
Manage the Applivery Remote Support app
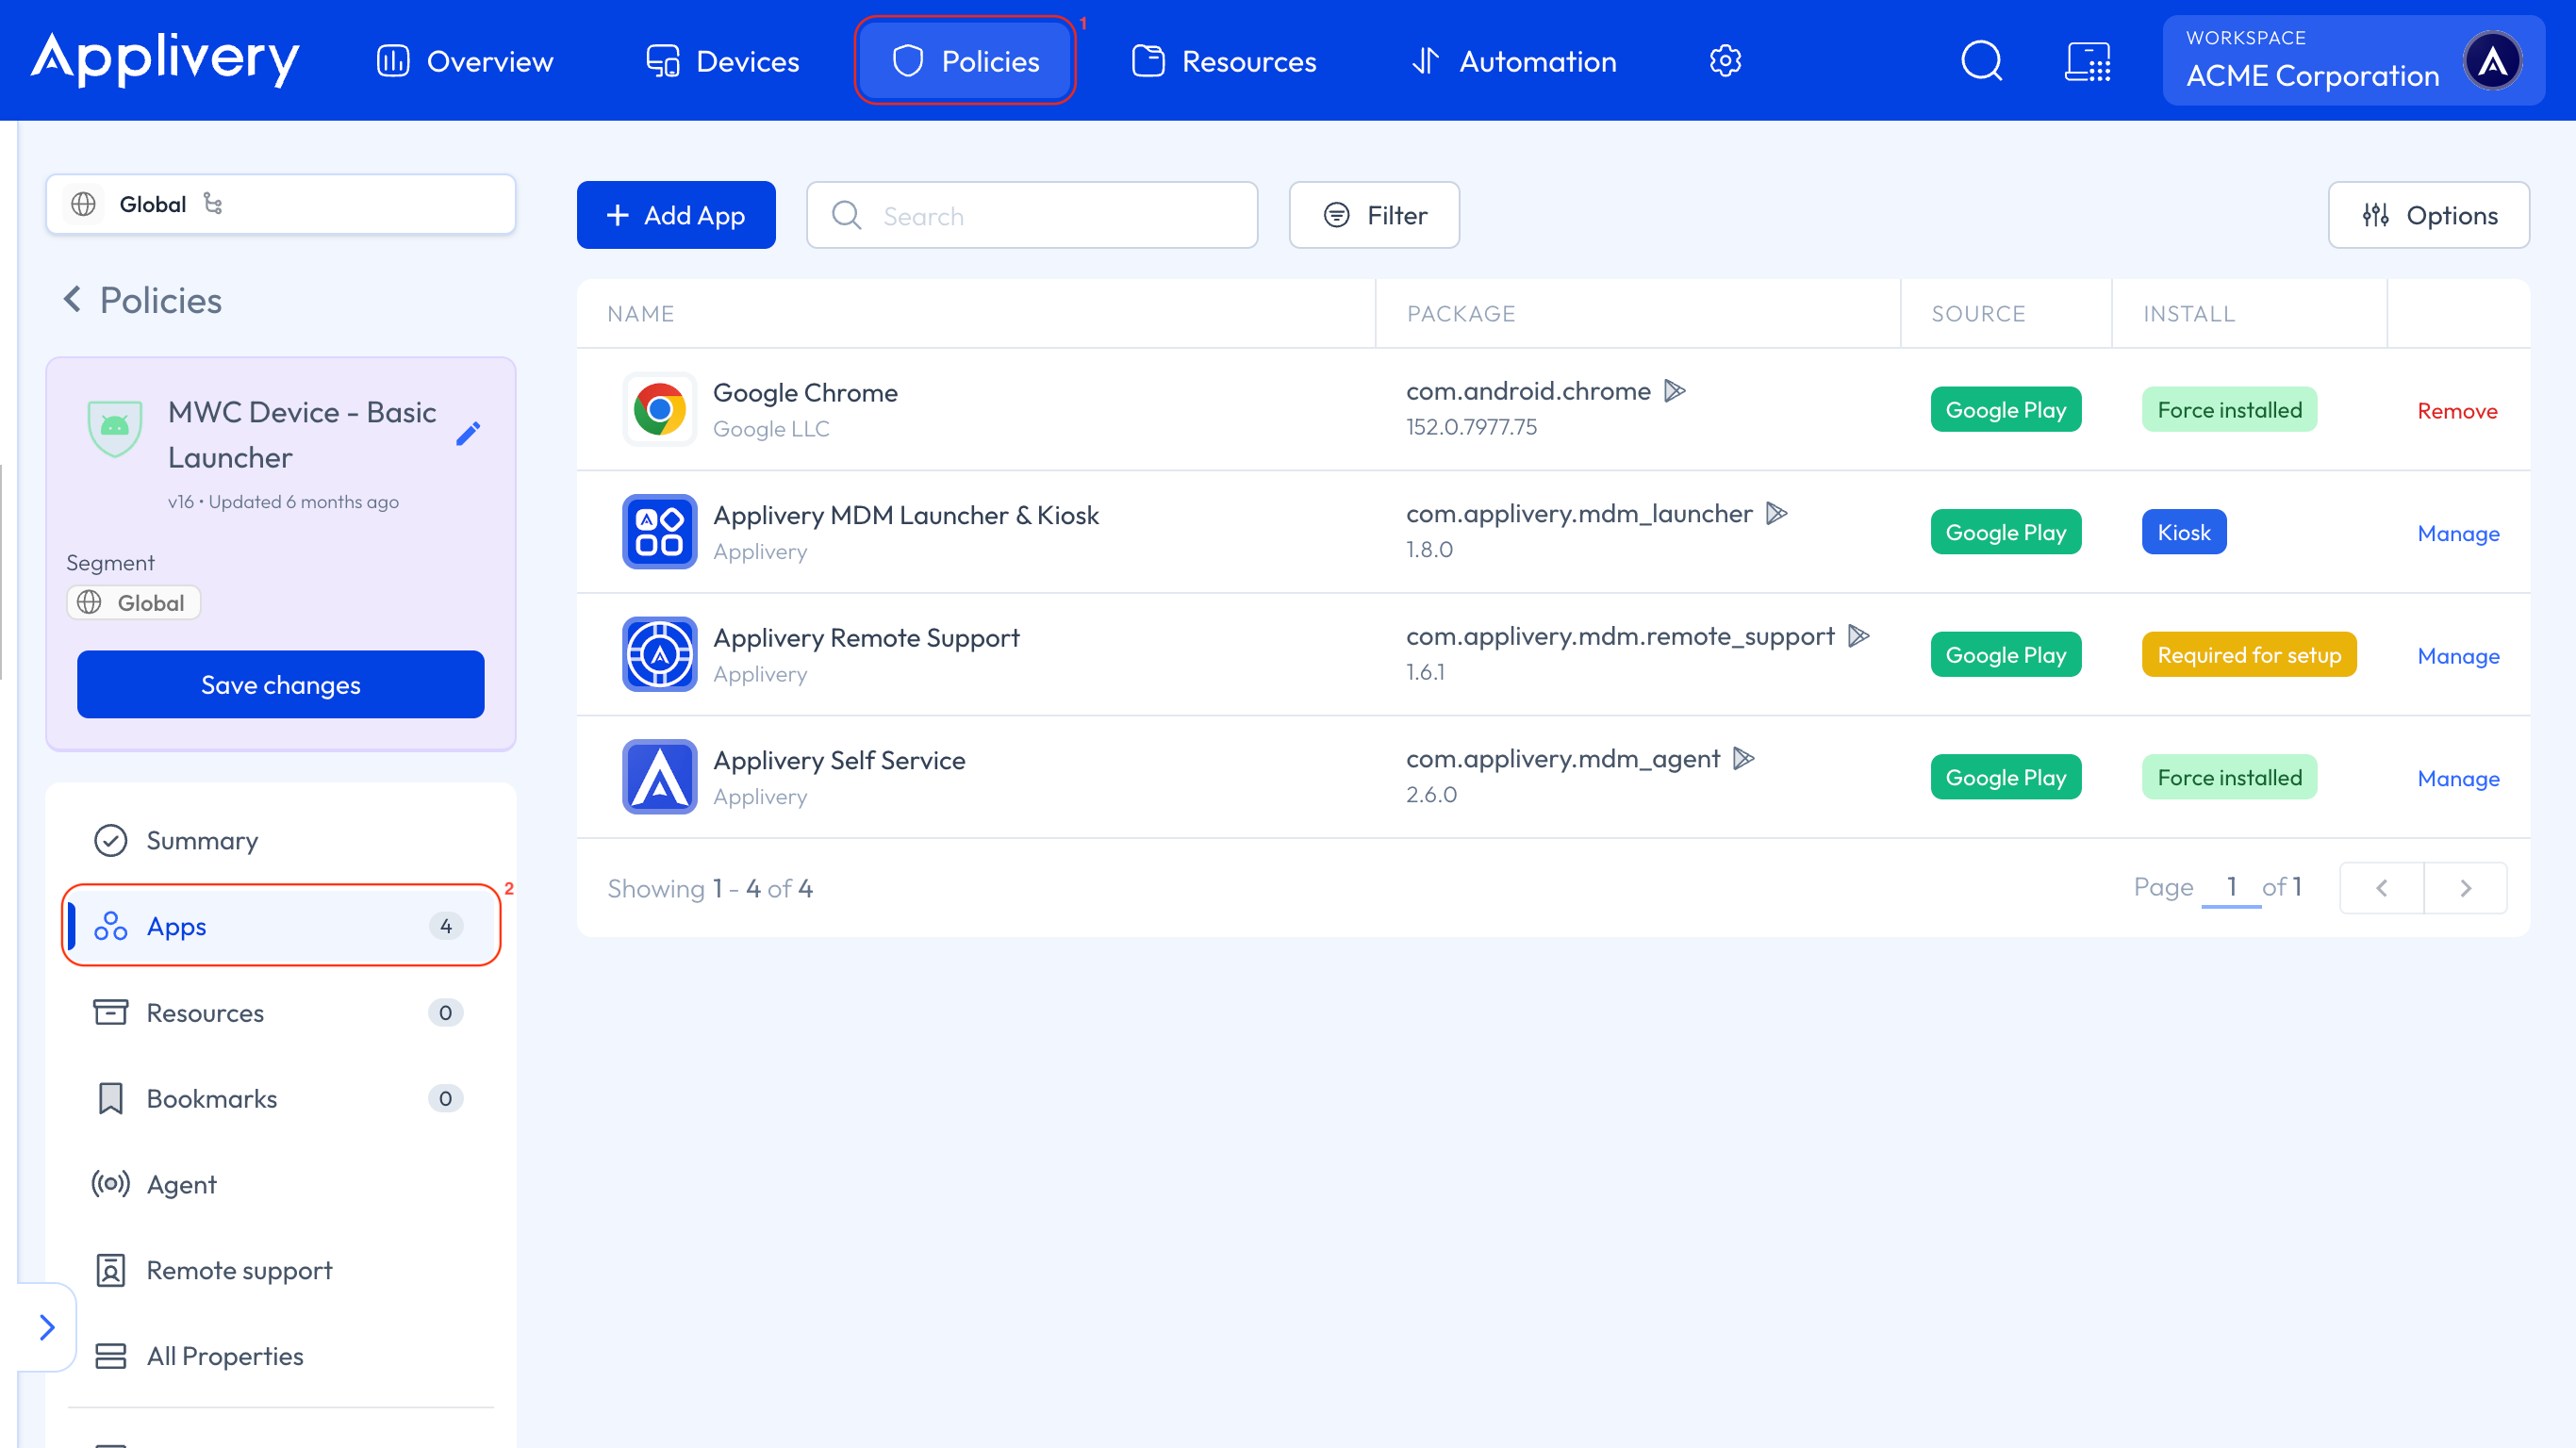(2458, 656)
